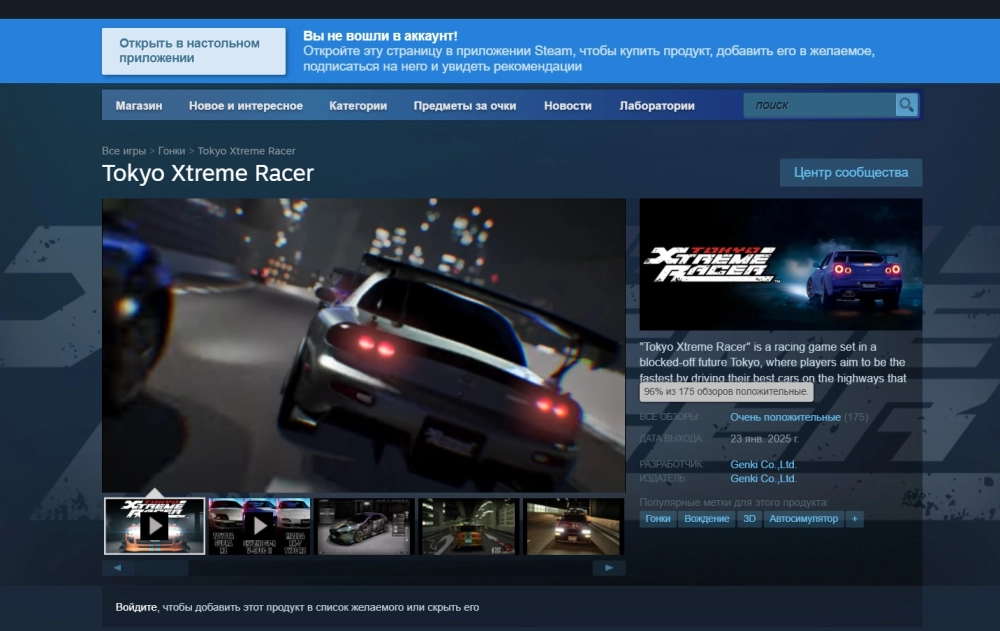Click the search magnifier icon
Viewport: 1000px width, 631px height.
click(906, 105)
